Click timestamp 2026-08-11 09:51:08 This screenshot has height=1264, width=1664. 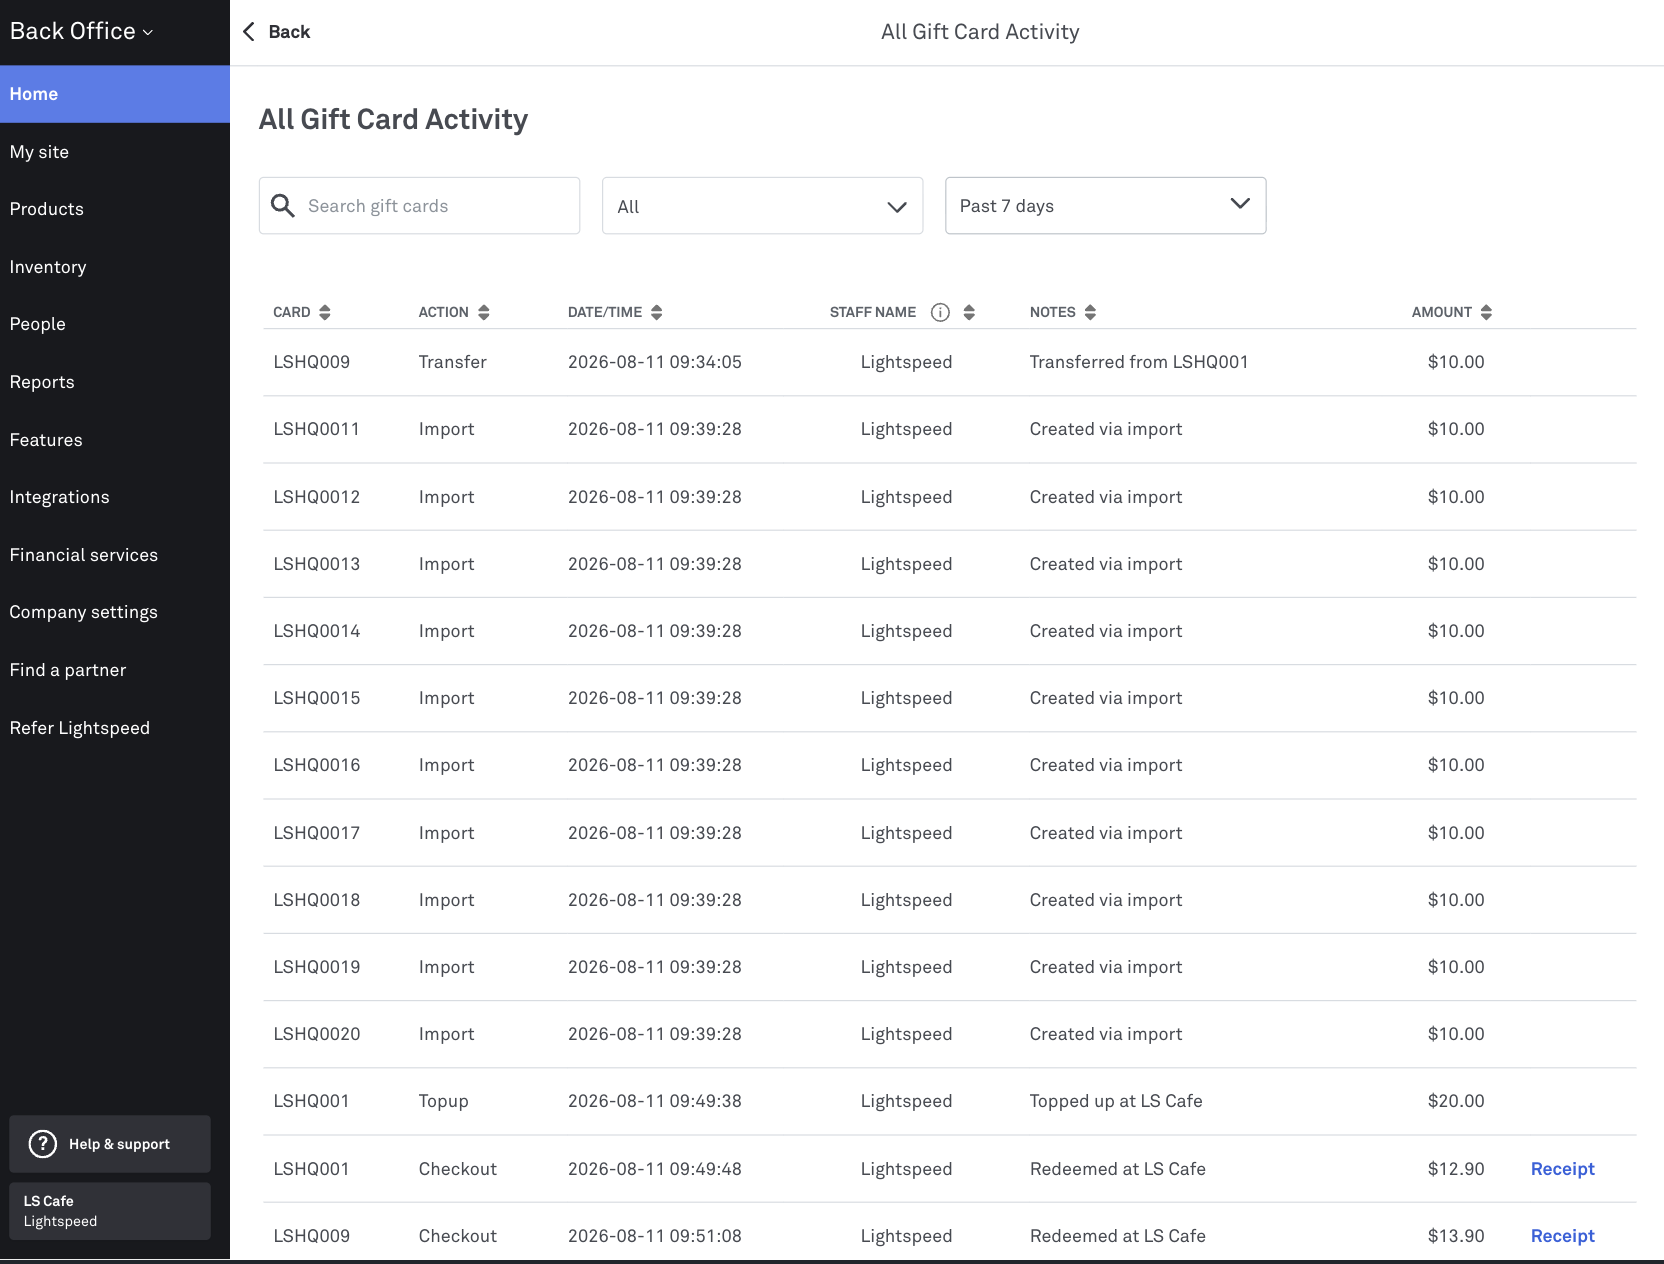(x=655, y=1236)
